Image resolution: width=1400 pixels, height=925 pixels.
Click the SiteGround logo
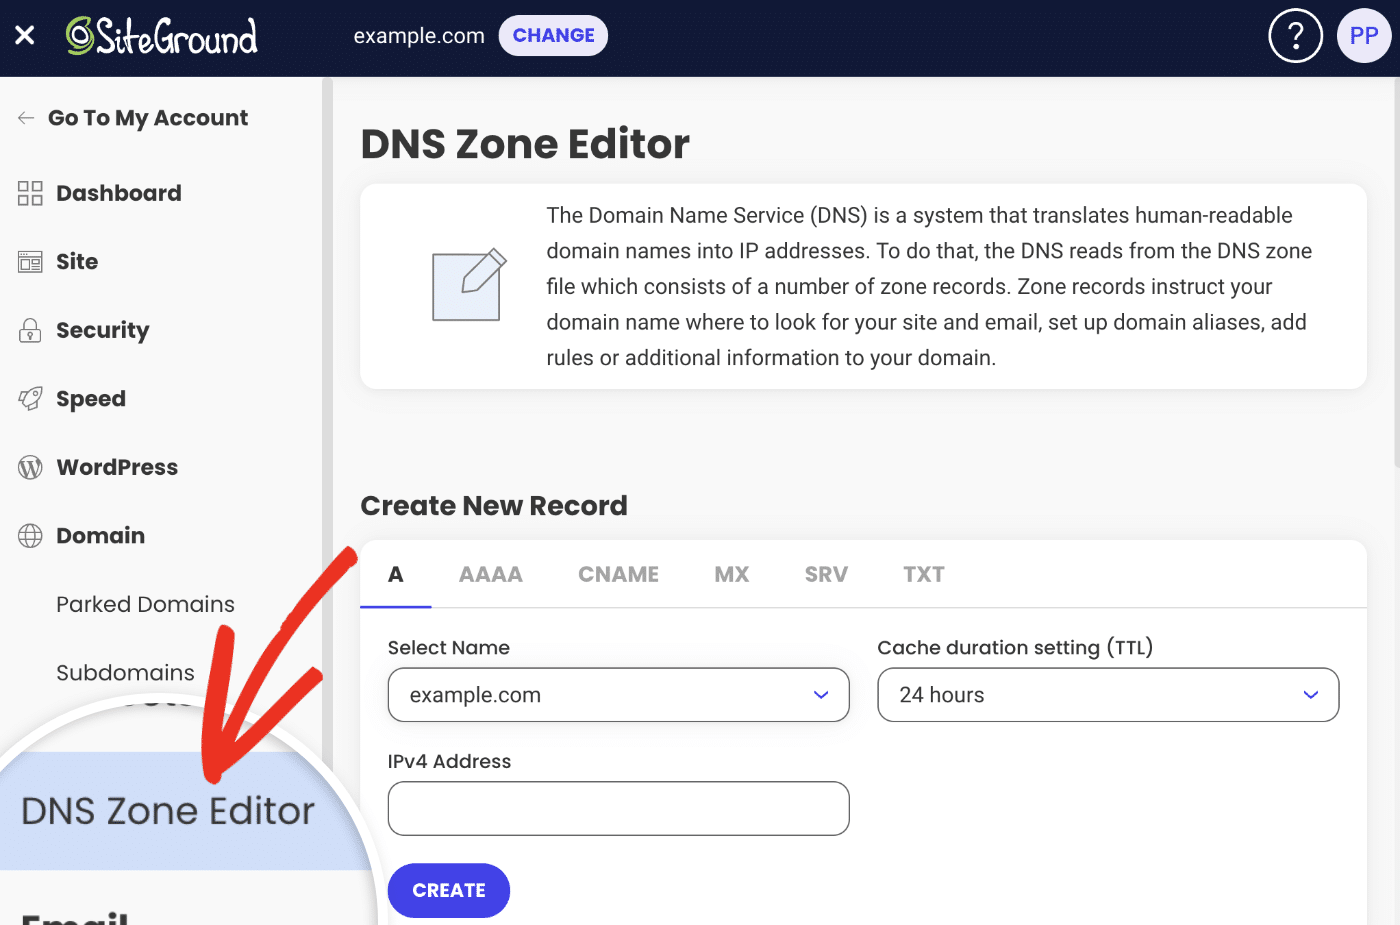162,36
